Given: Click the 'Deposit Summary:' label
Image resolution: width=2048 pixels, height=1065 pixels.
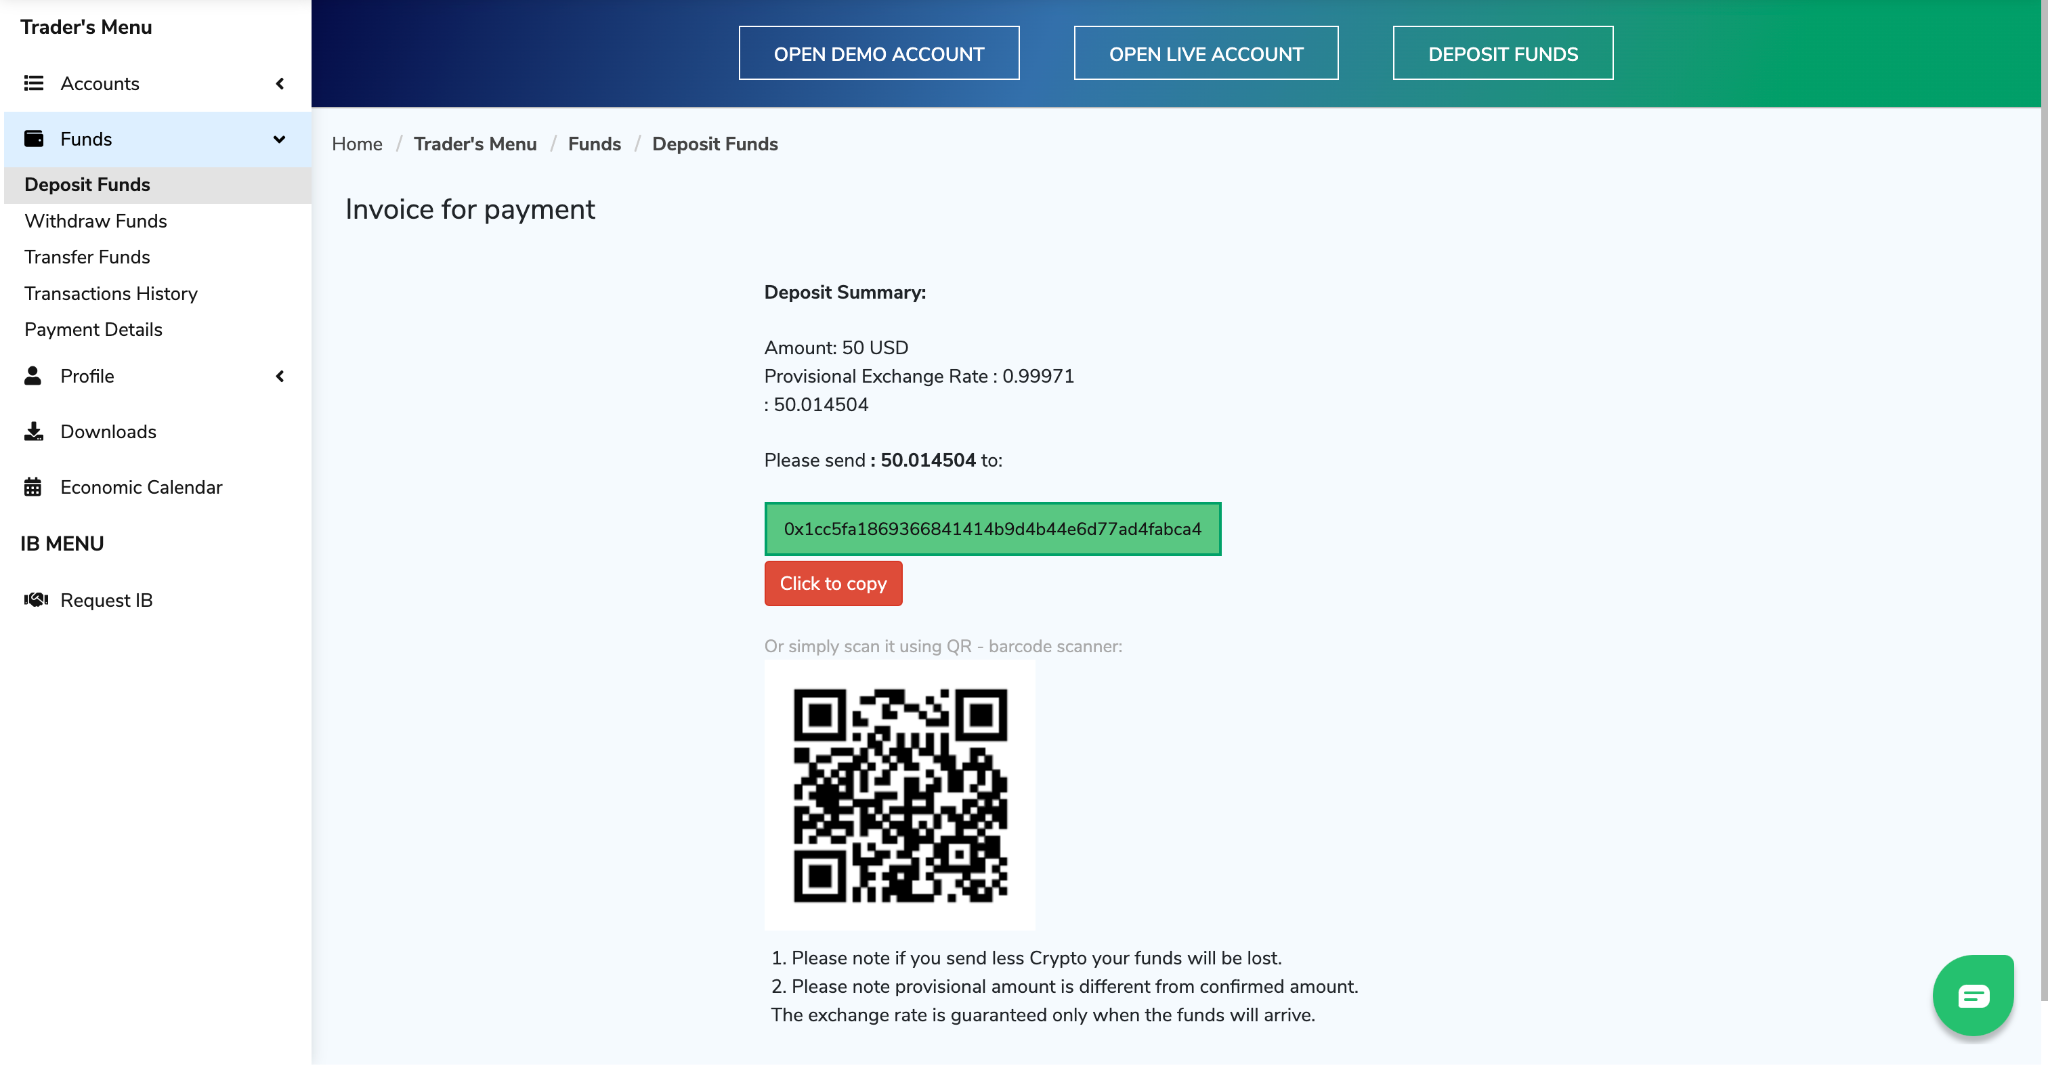Looking at the screenshot, I should pyautogui.click(x=845, y=292).
